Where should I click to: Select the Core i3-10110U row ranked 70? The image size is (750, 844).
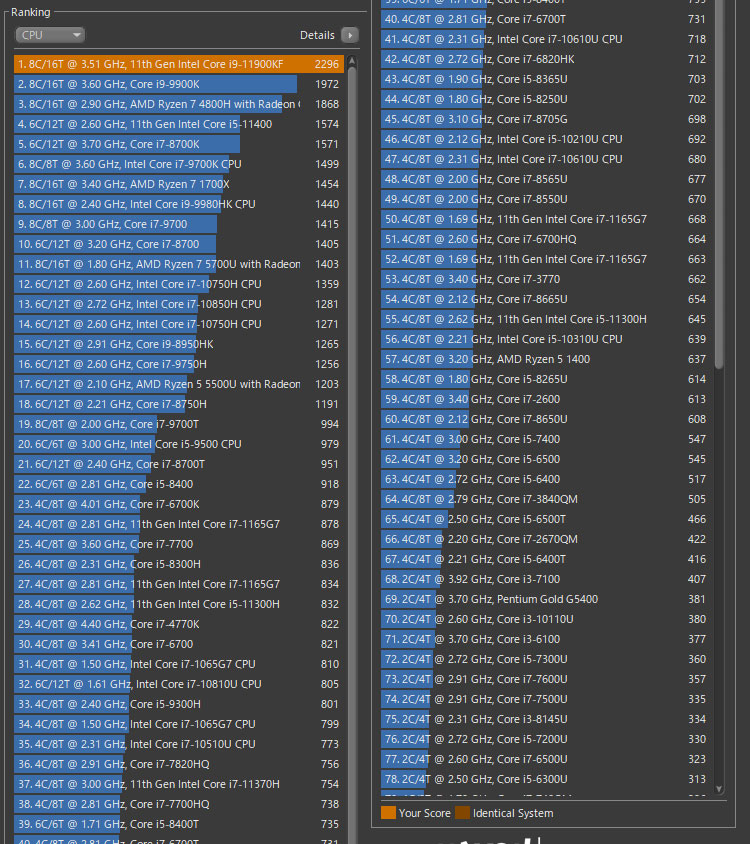pyautogui.click(x=545, y=619)
